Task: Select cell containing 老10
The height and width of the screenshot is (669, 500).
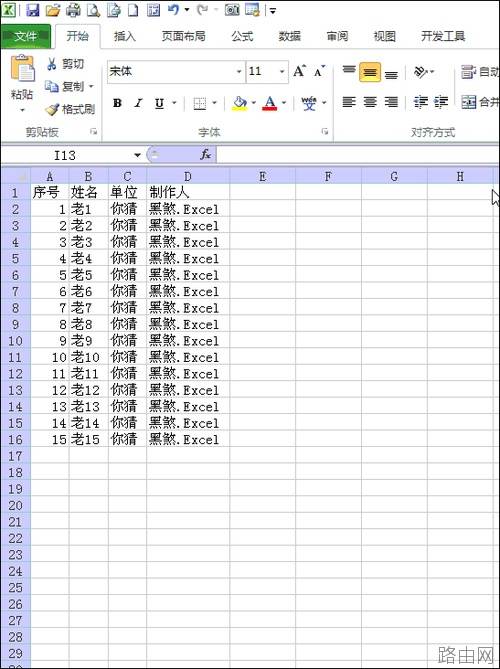Action: 88,357
